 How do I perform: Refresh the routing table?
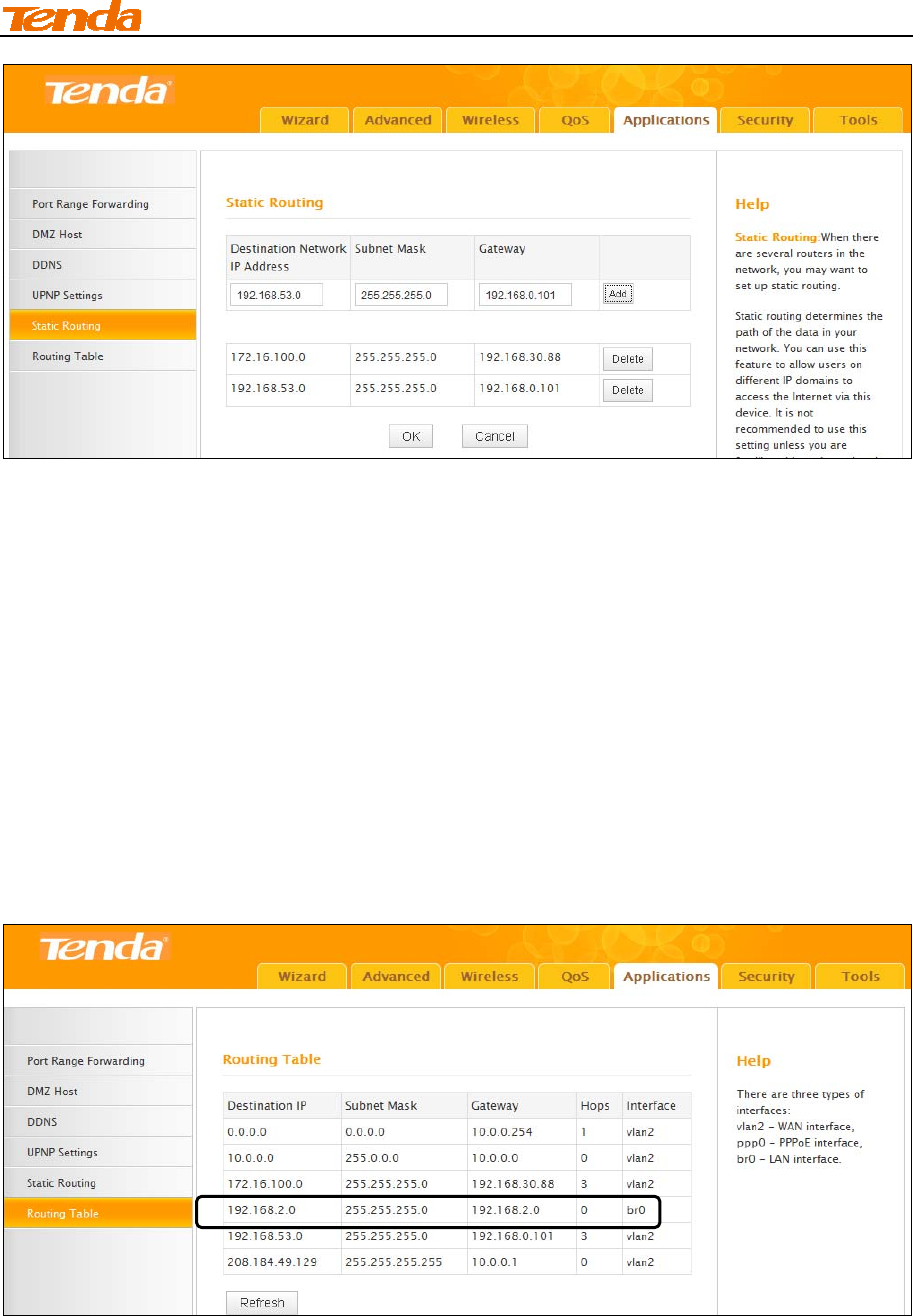[x=261, y=1303]
